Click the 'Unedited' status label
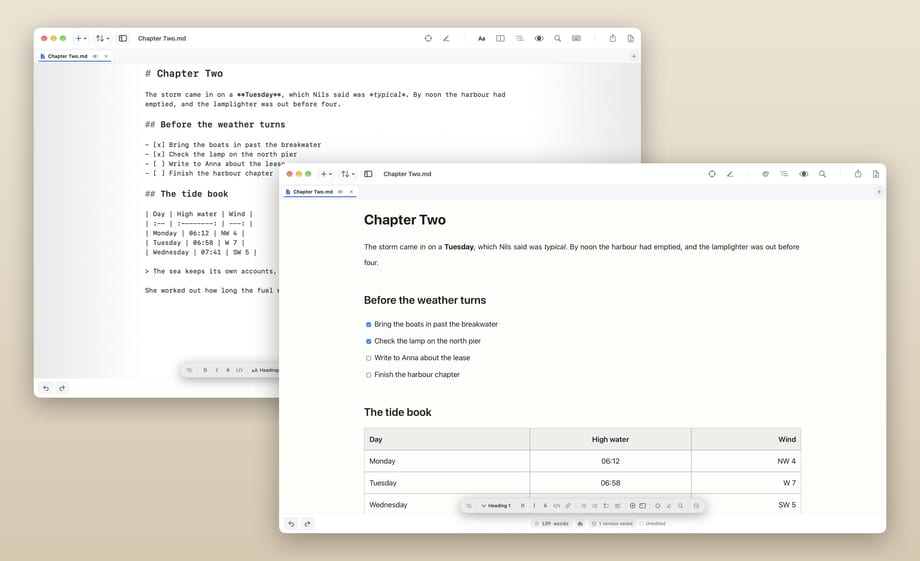The width and height of the screenshot is (920, 561). point(652,523)
